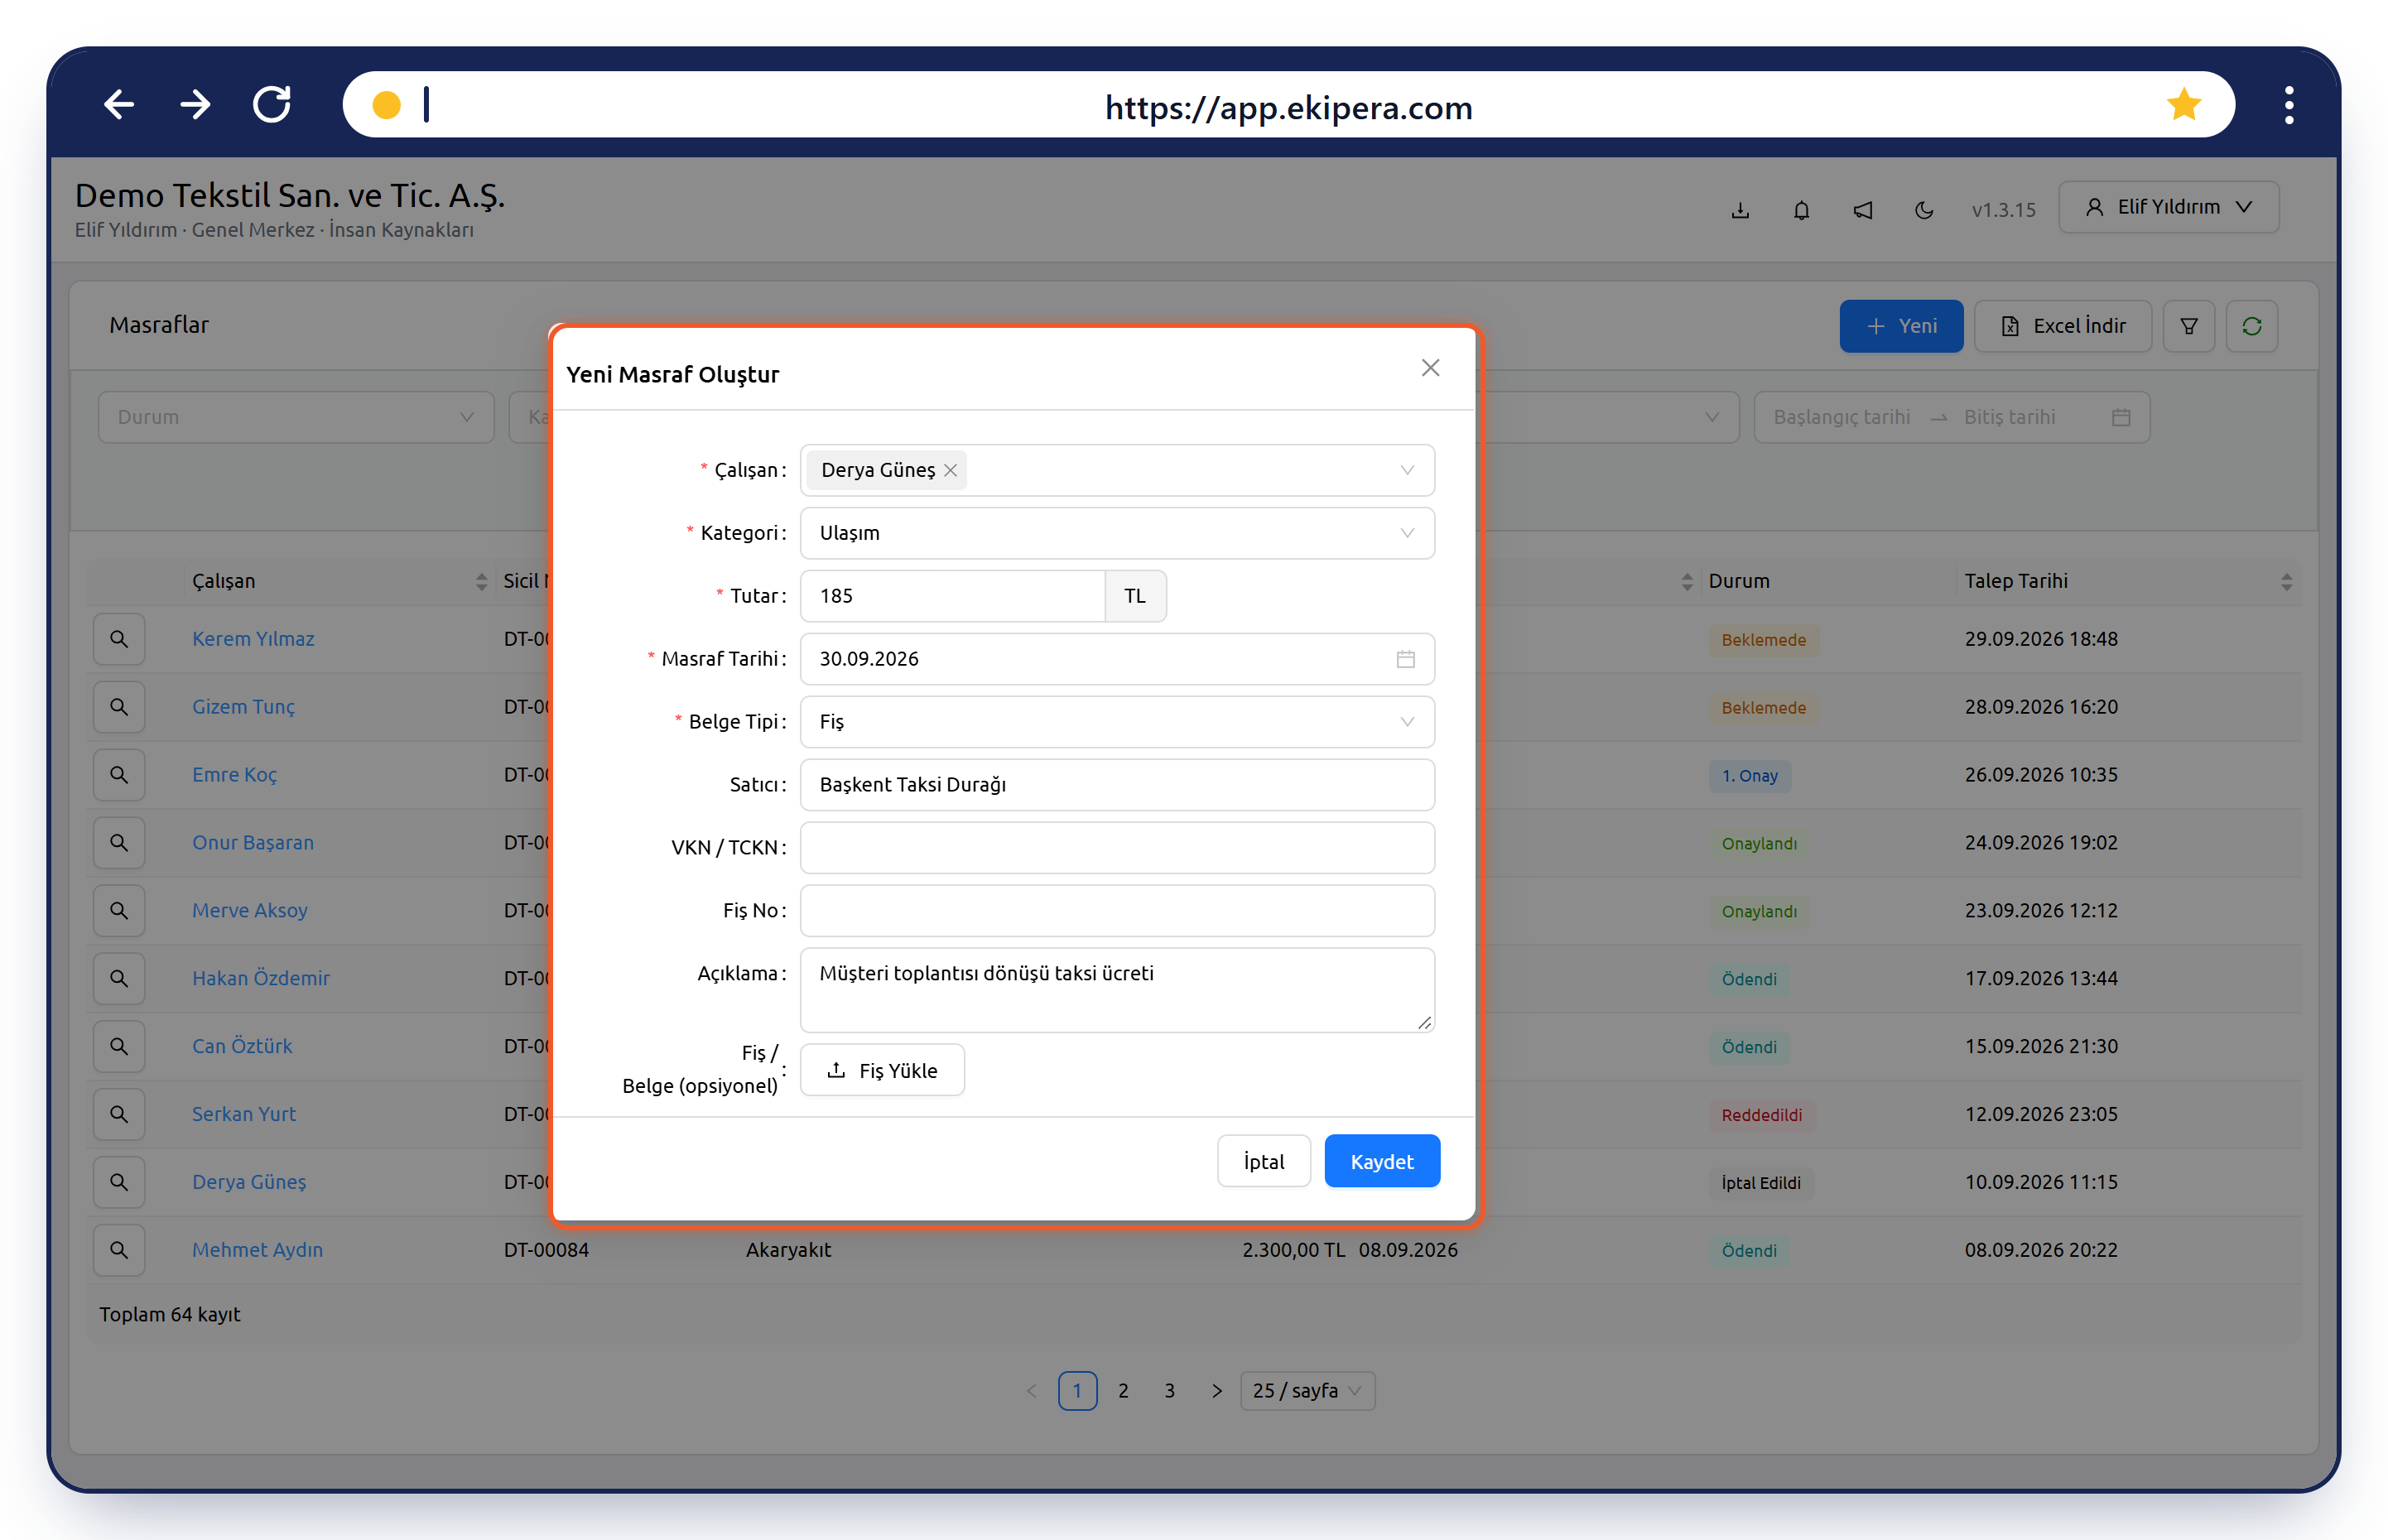Click the magnifier for Mehmet Aydın row

[119, 1250]
